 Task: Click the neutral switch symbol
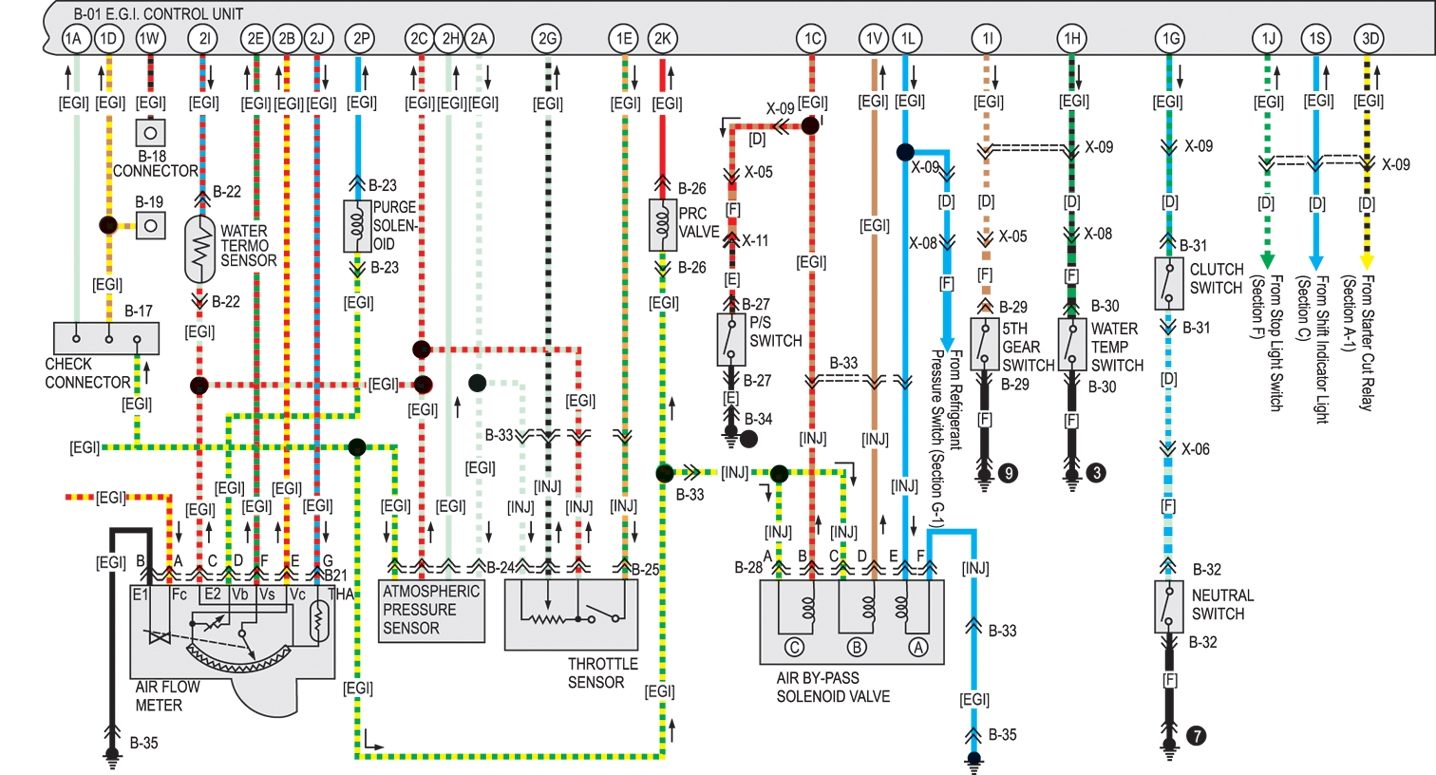1168,606
